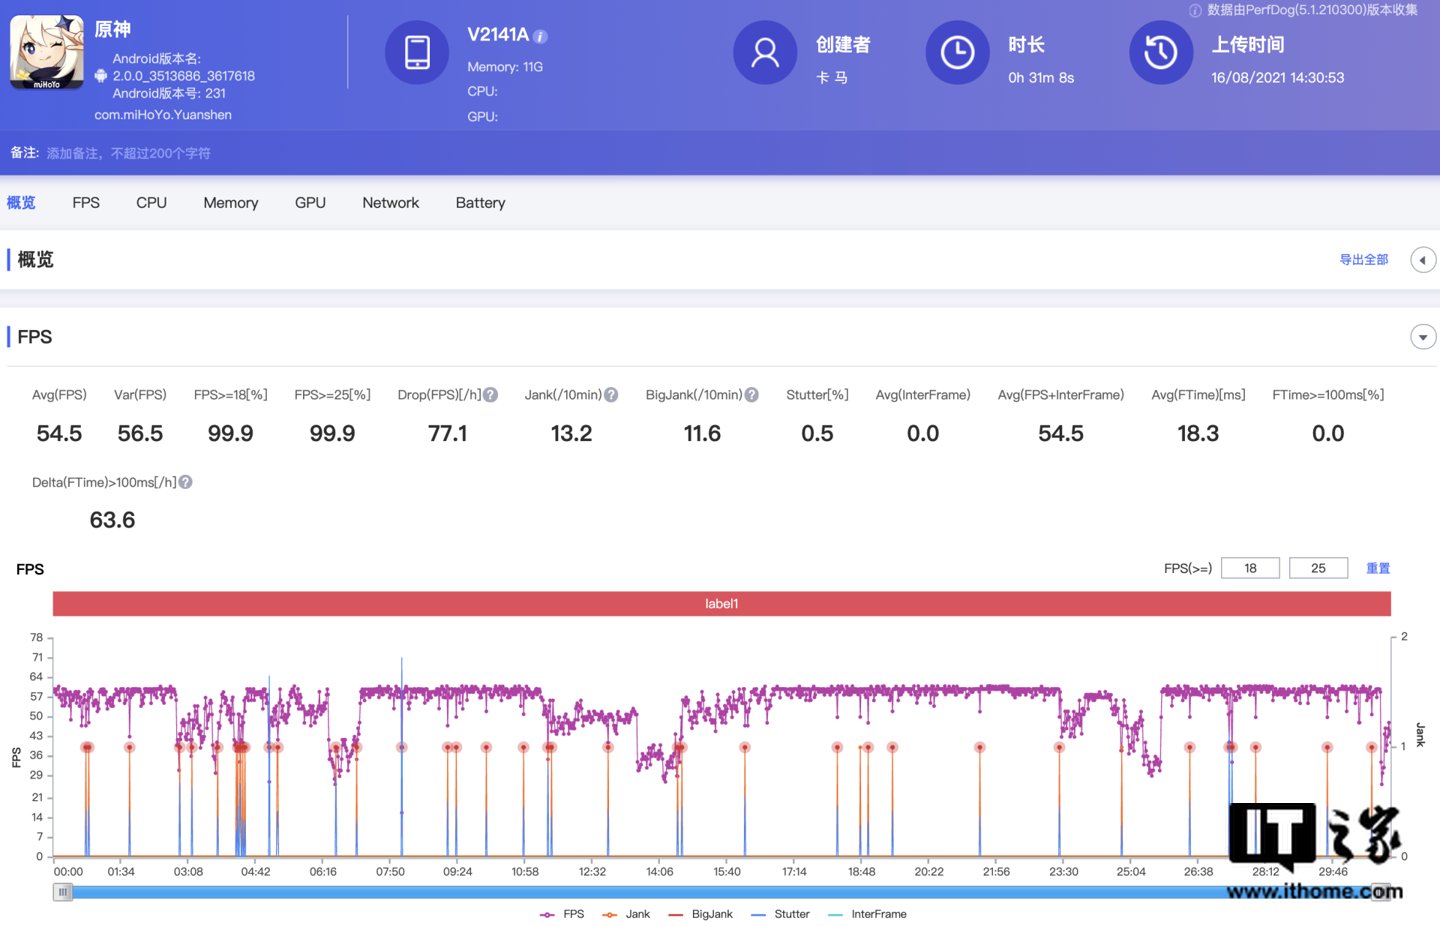Click the app title 原神
The image size is (1440, 927).
(113, 30)
